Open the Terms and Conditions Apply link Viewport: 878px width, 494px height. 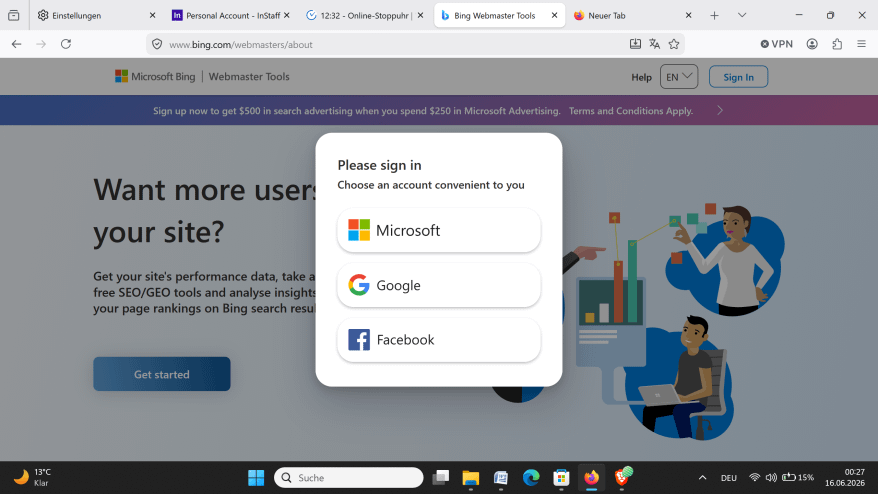point(631,111)
